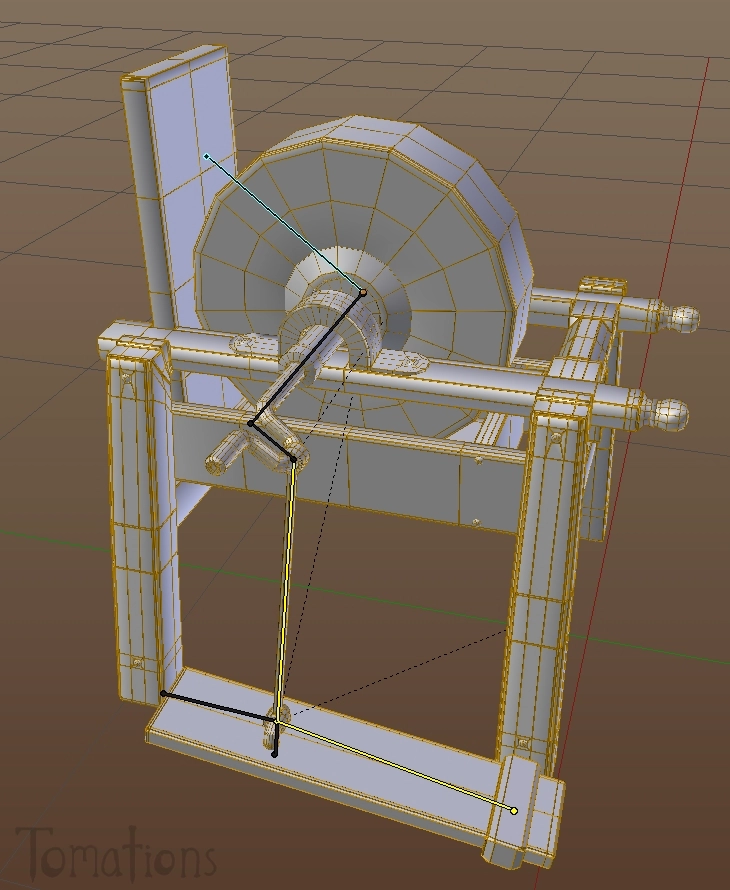
Task: Select the yellow vertical connecting-rod bone
Action: tap(284, 590)
